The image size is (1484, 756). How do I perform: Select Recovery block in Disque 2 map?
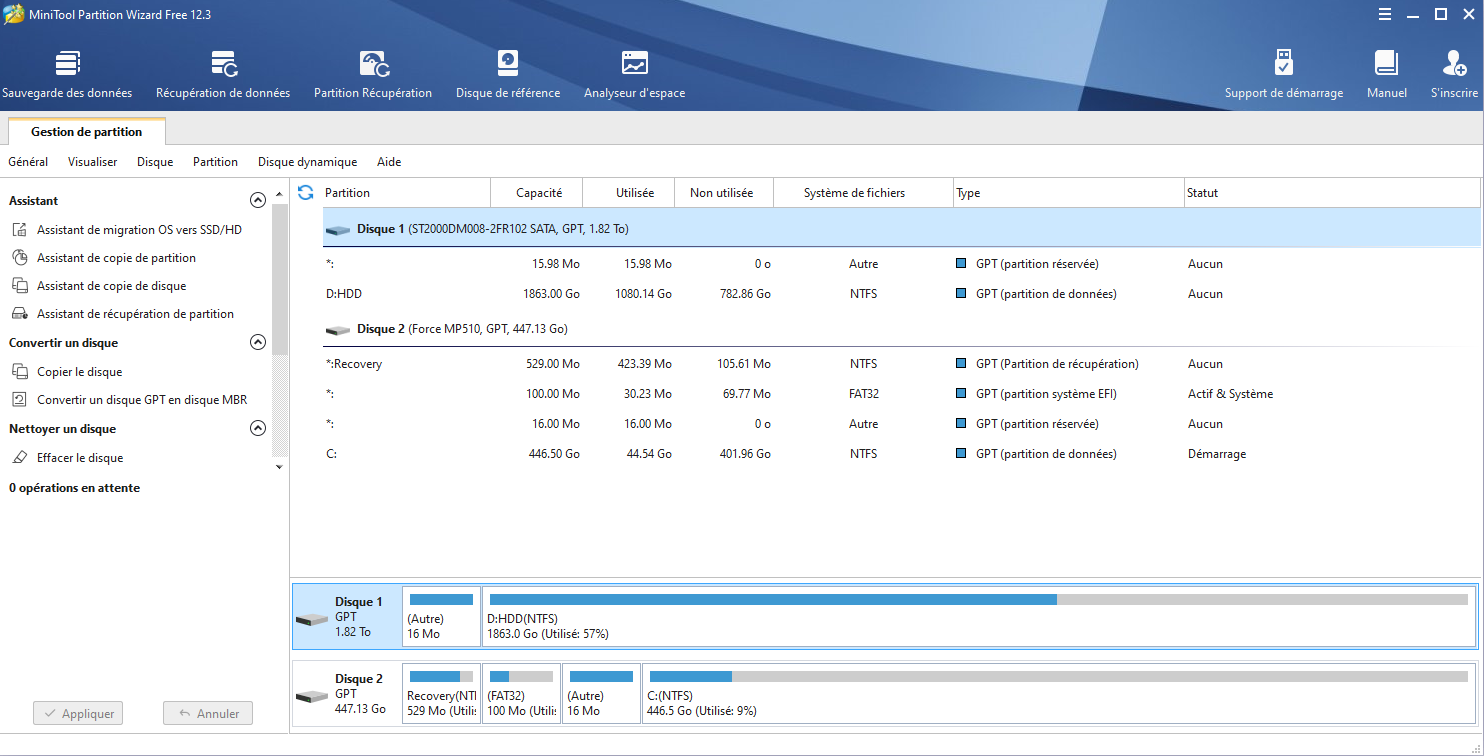point(441,694)
